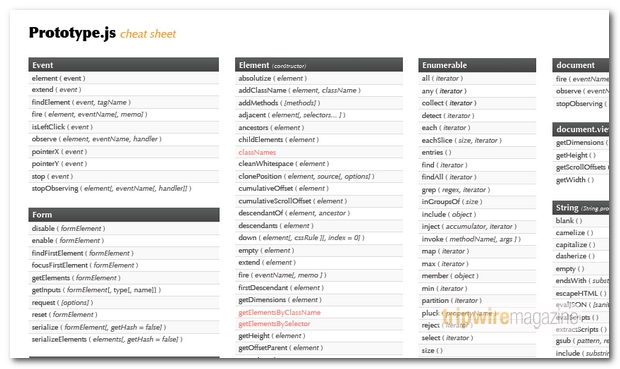Click "childElements ( element )" row

pos(319,140)
